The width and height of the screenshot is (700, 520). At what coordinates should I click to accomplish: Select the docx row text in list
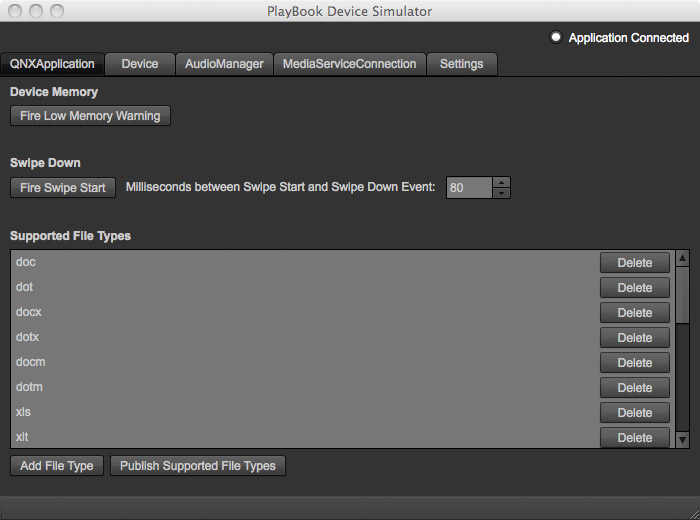tap(29, 312)
